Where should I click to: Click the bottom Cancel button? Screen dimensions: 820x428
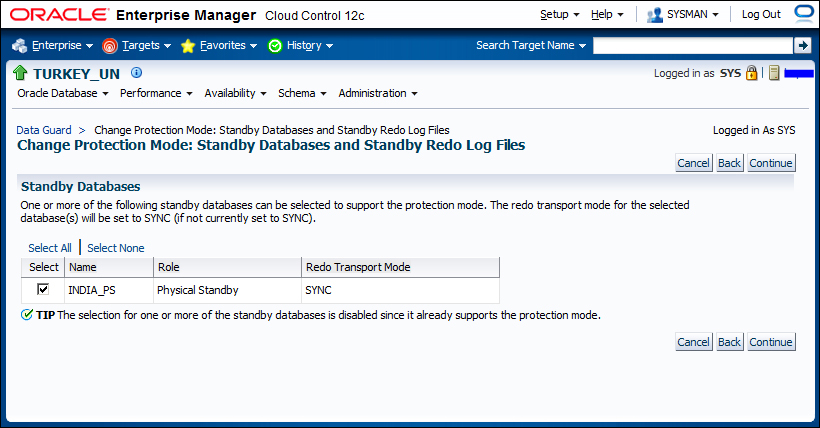[693, 342]
